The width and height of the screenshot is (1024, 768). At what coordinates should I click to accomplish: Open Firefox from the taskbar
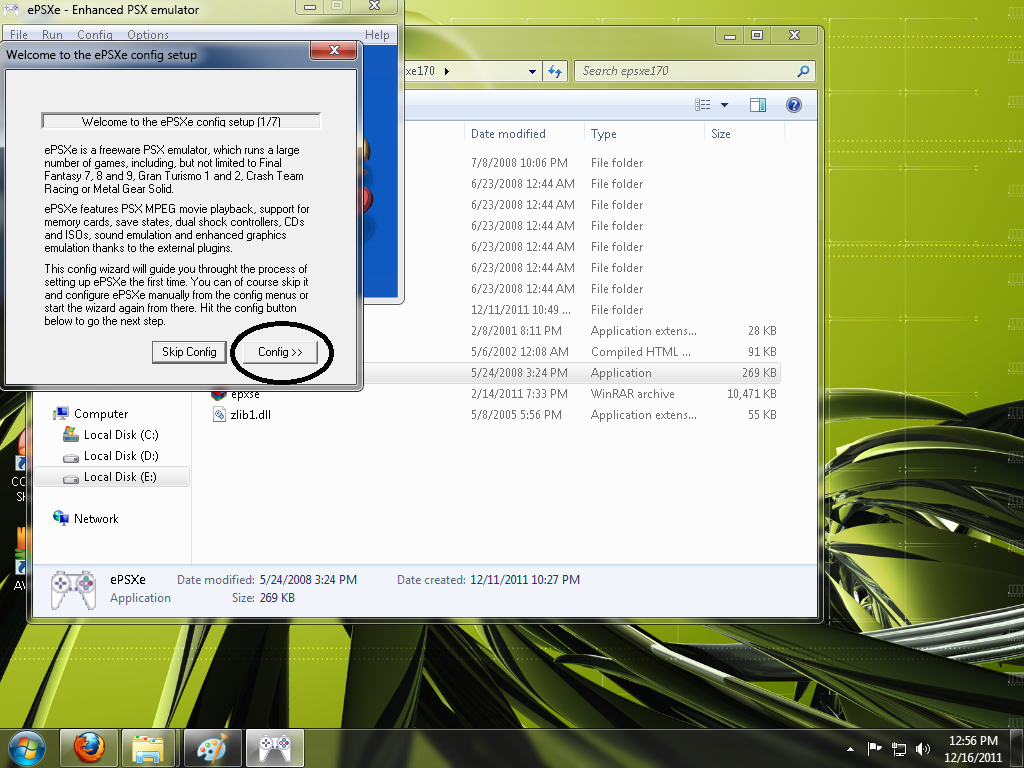[89, 748]
